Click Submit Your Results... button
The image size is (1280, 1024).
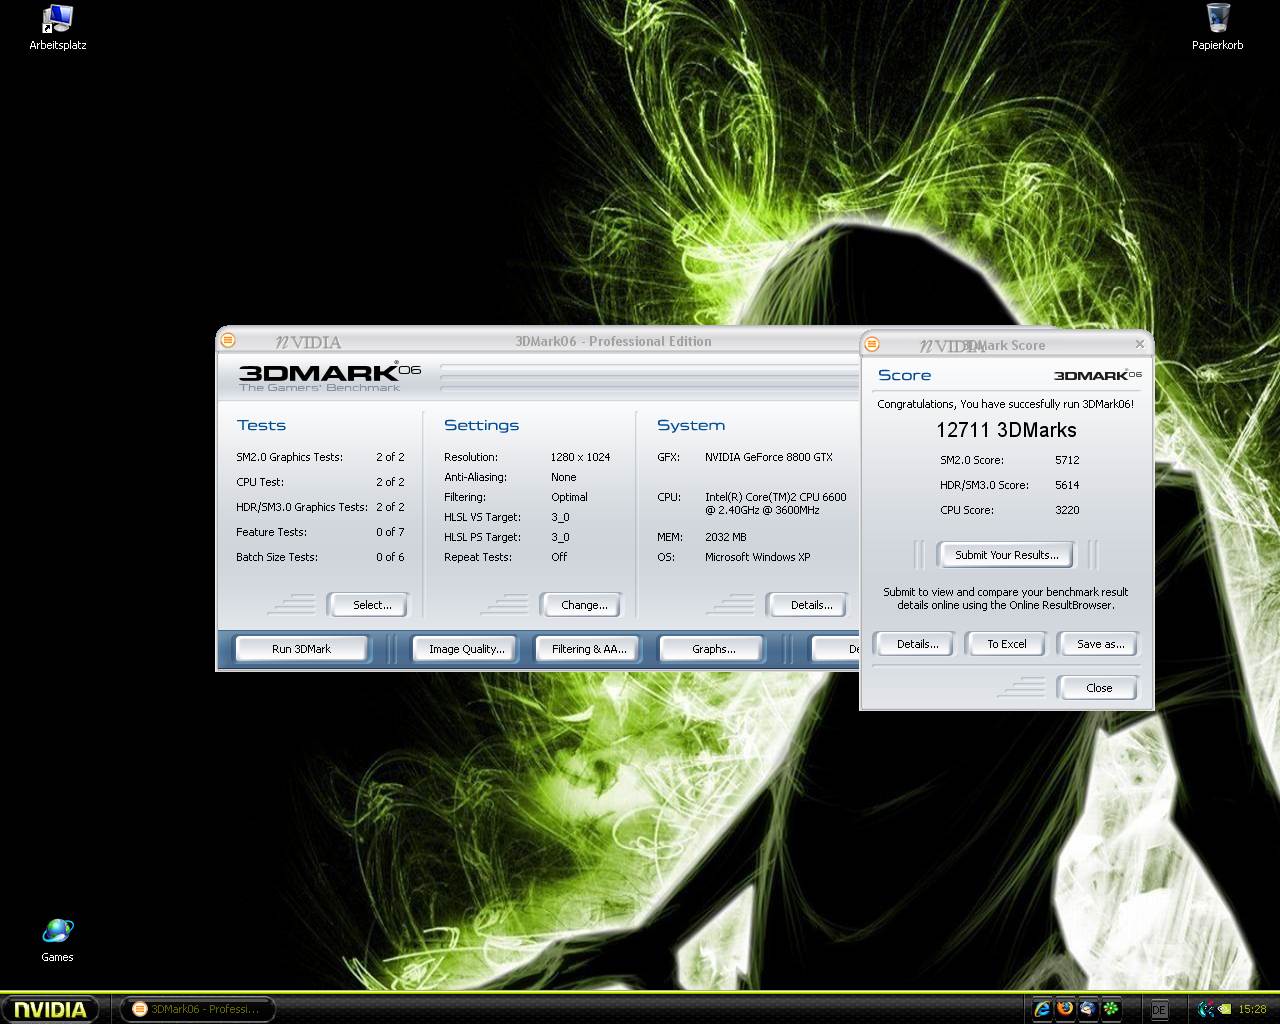click(x=1006, y=555)
